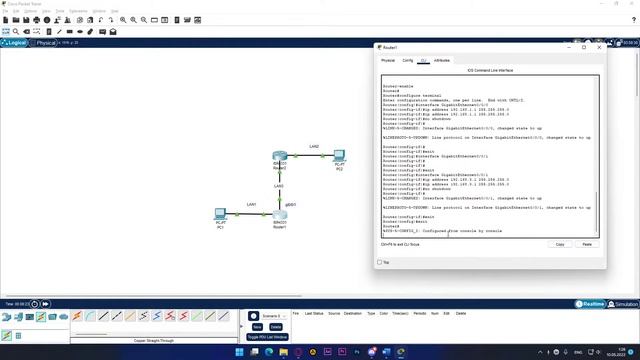Click the Zoom In magnifier icon
Image resolution: width=640 pixels, height=360 pixels.
coord(123,20)
